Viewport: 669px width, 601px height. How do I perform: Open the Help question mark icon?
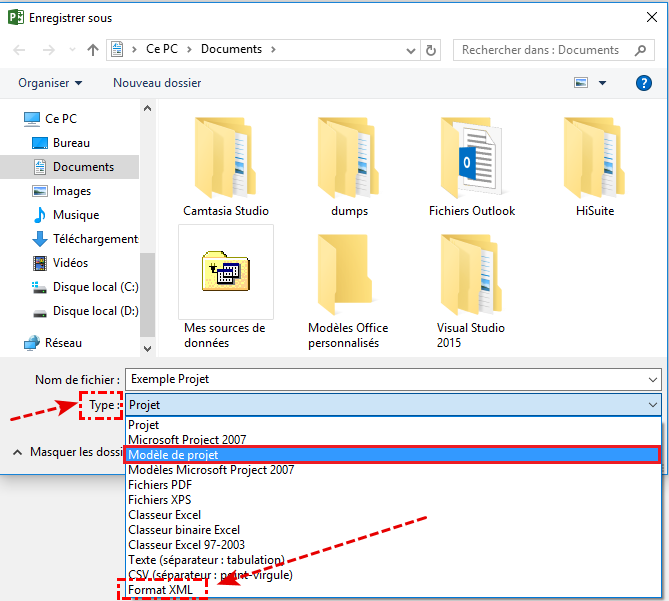[644, 83]
